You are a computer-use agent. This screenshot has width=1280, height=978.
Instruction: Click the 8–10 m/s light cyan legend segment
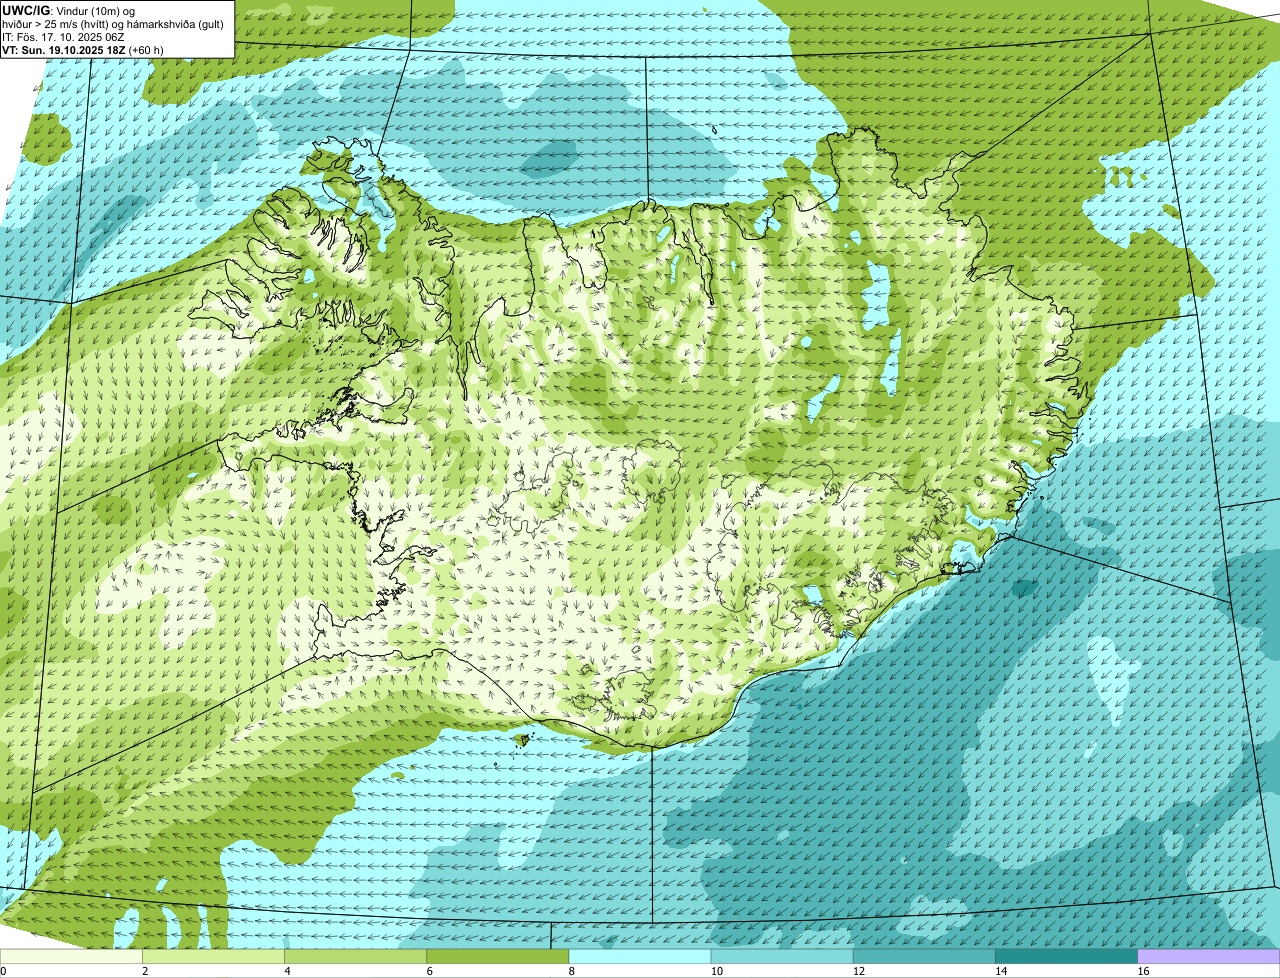[x=640, y=956]
